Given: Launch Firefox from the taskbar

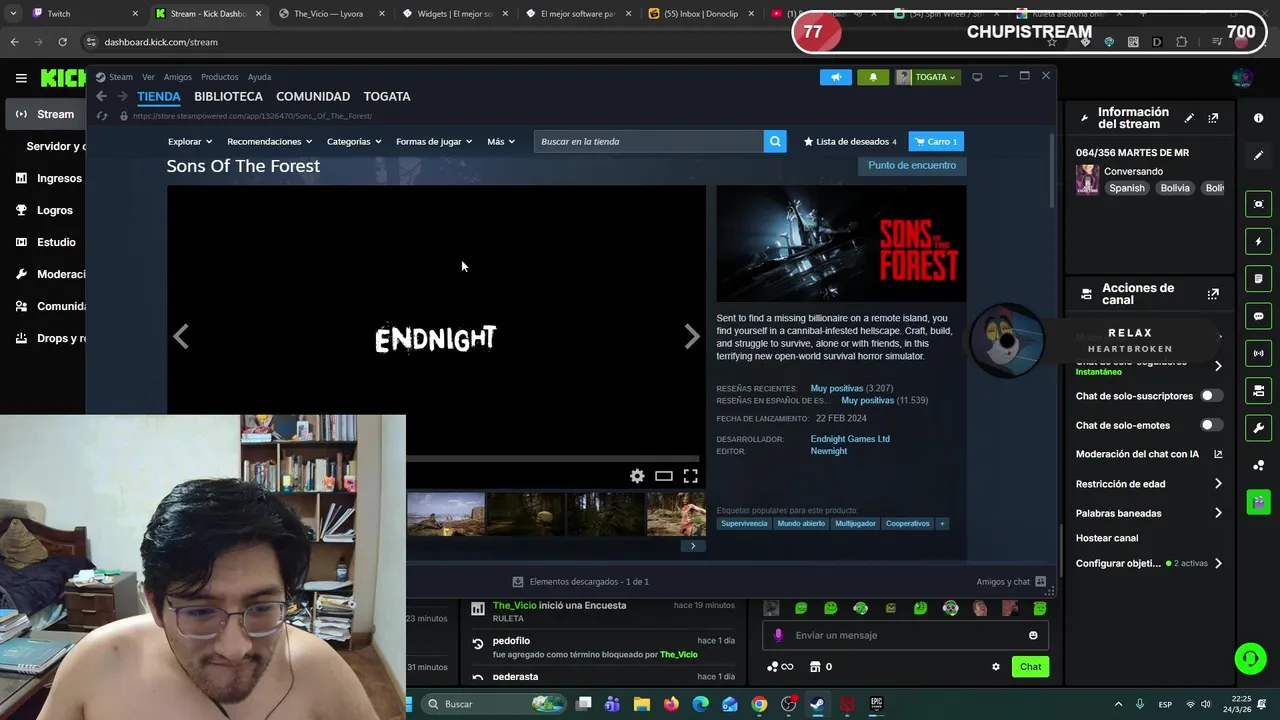Looking at the screenshot, I should (671, 704).
